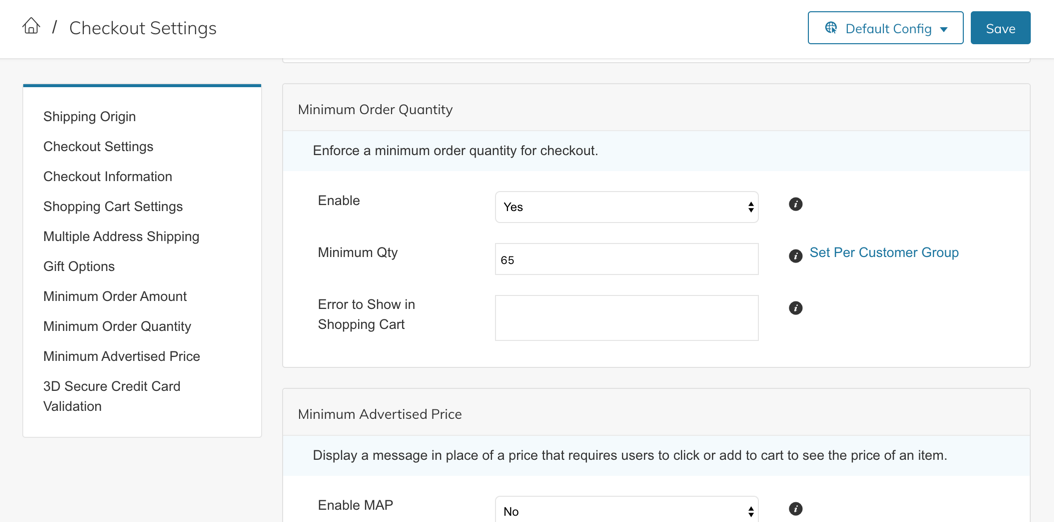
Task: Go to Shopping Cart Settings section
Action: click(113, 206)
